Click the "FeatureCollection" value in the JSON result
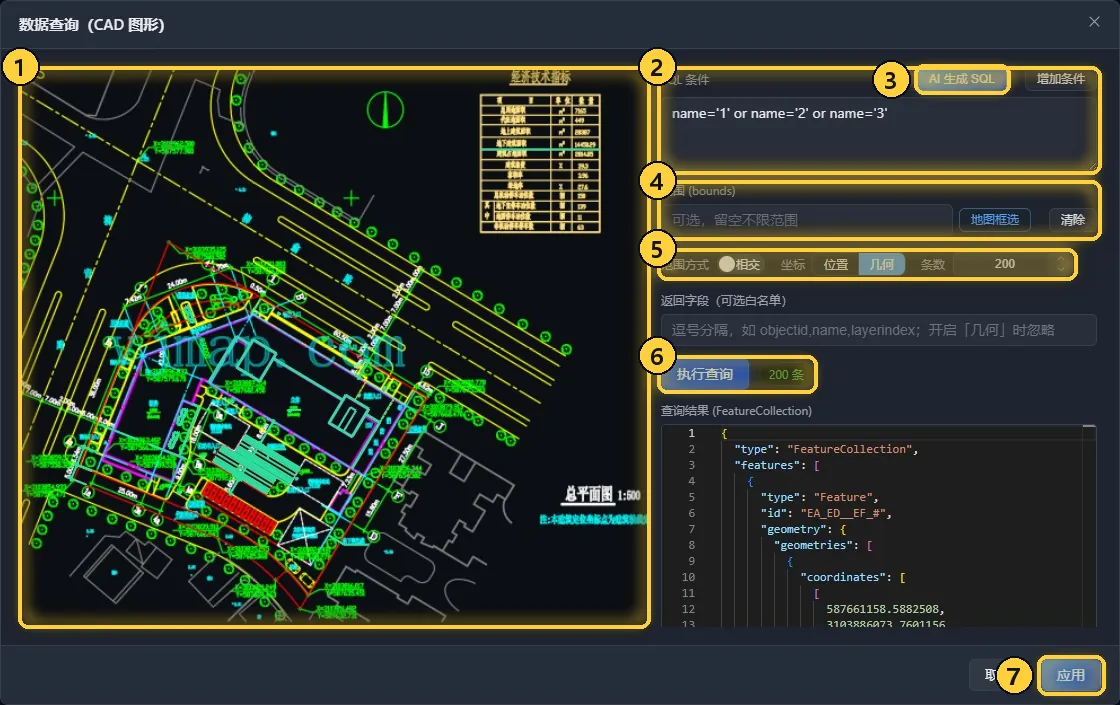This screenshot has width=1120, height=705. 849,449
